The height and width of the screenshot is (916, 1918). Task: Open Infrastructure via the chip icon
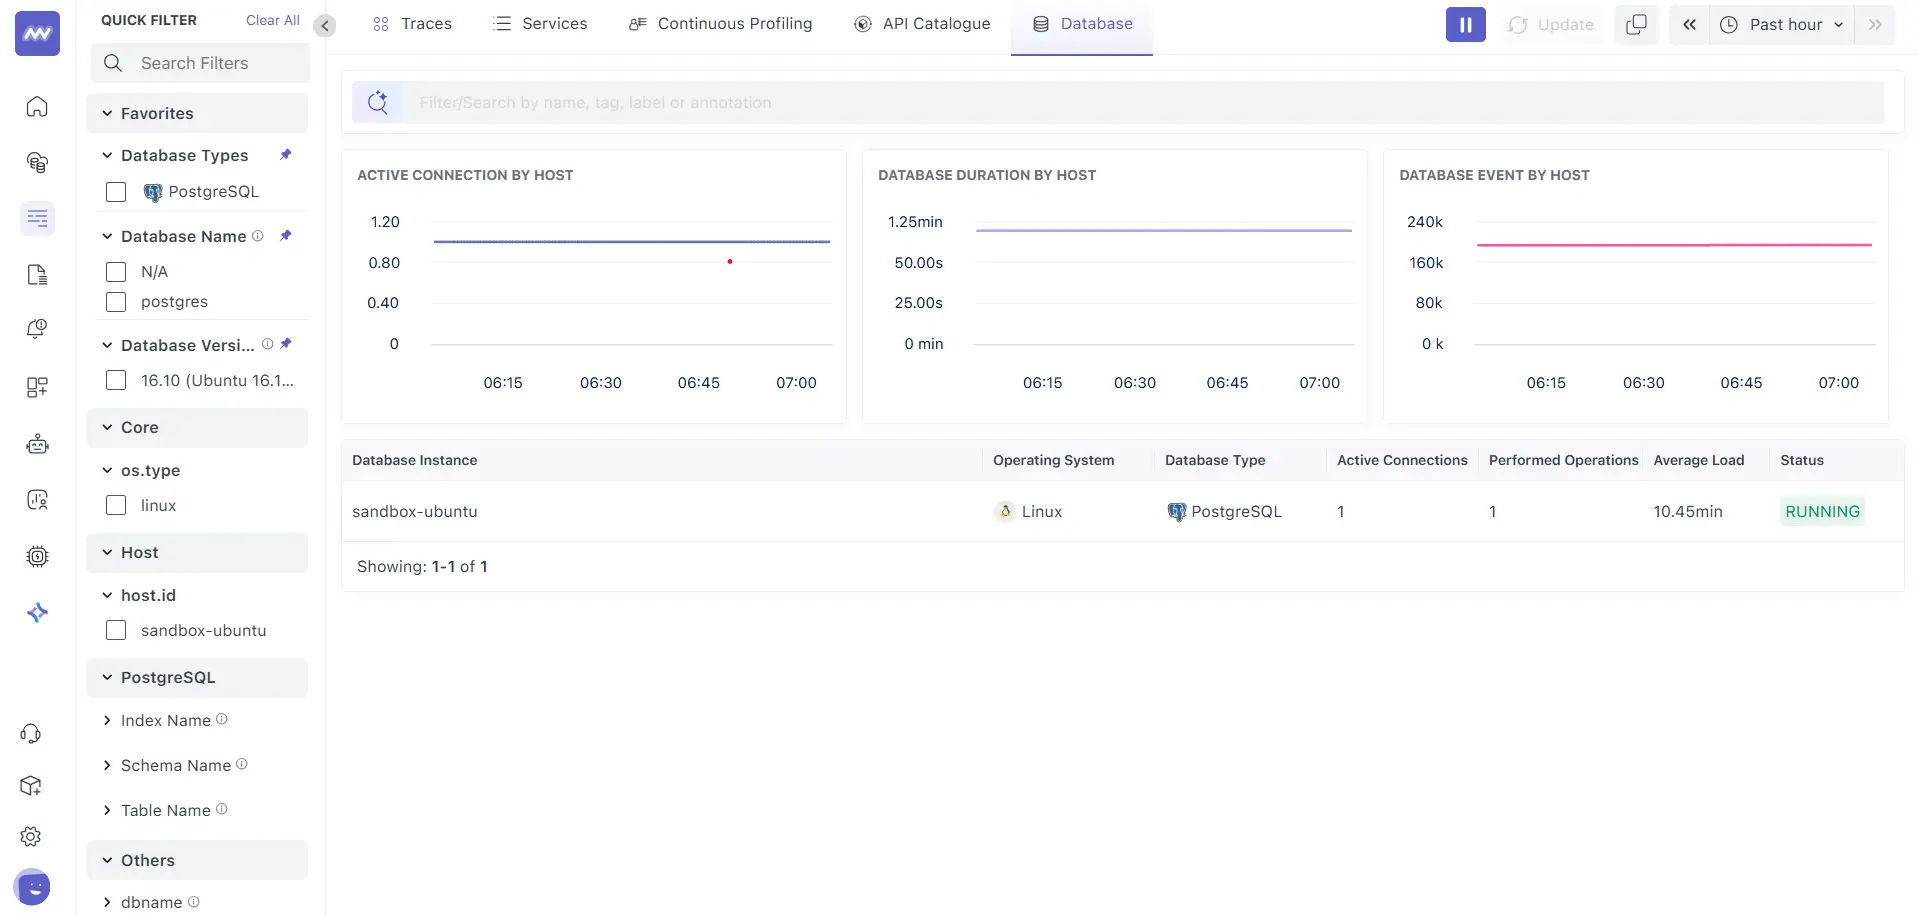pos(37,557)
